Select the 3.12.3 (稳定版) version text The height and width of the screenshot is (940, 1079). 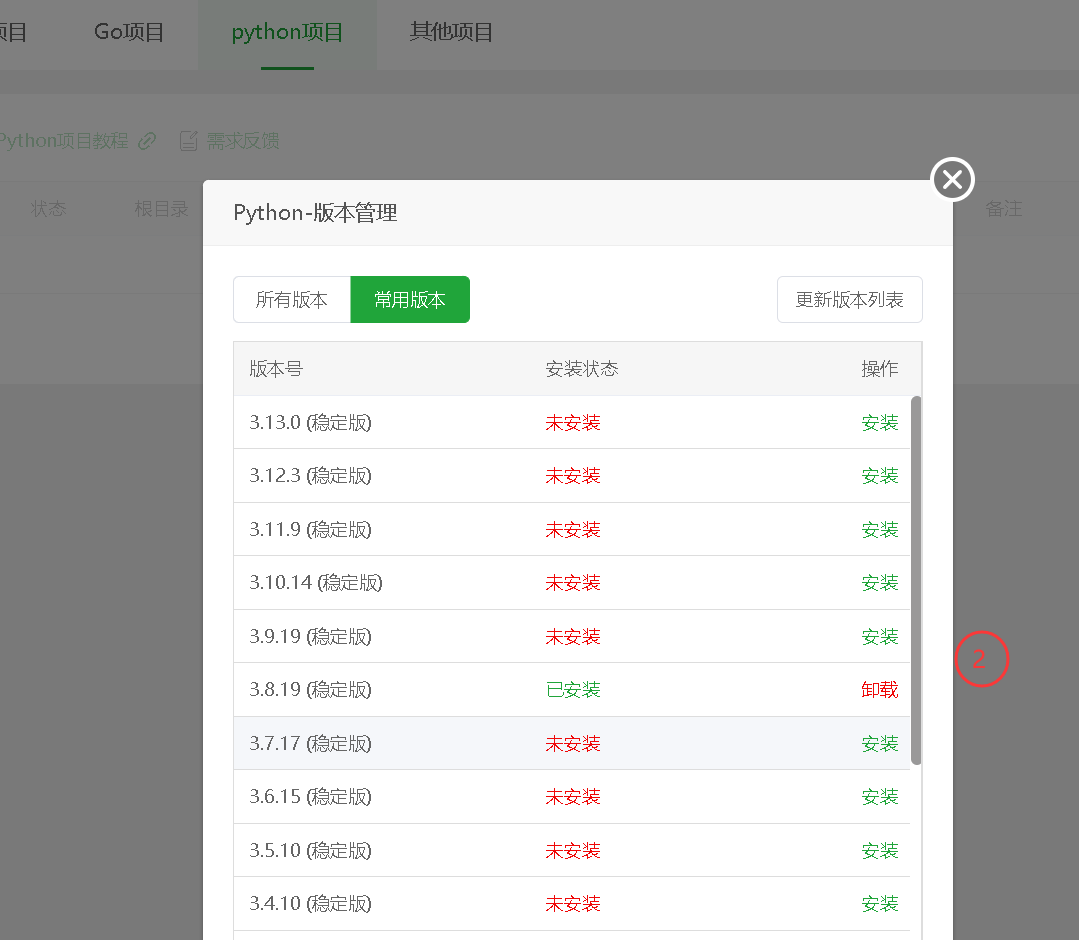click(310, 476)
